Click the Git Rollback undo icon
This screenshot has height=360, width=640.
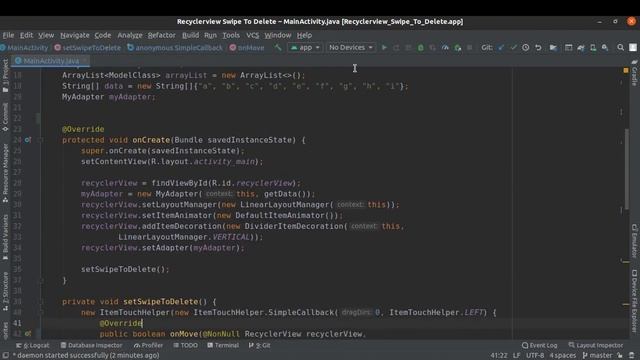(x=538, y=48)
